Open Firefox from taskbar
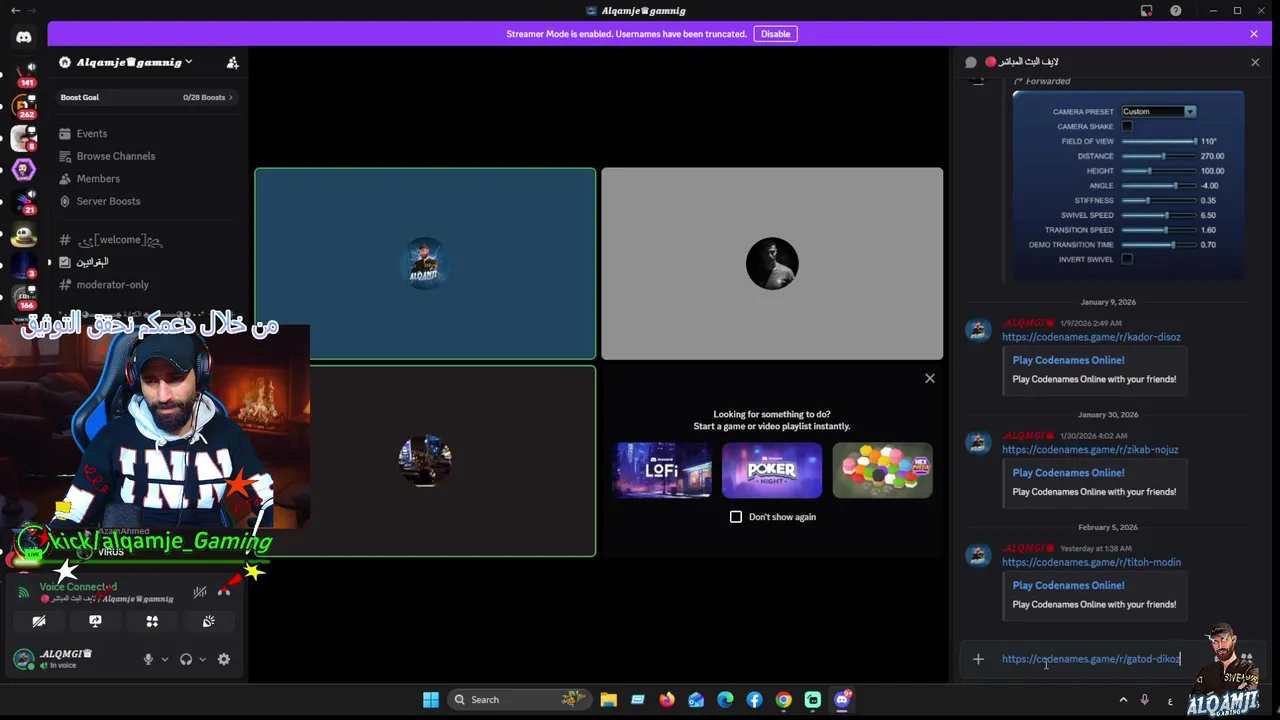1280x720 pixels. pyautogui.click(x=667, y=700)
